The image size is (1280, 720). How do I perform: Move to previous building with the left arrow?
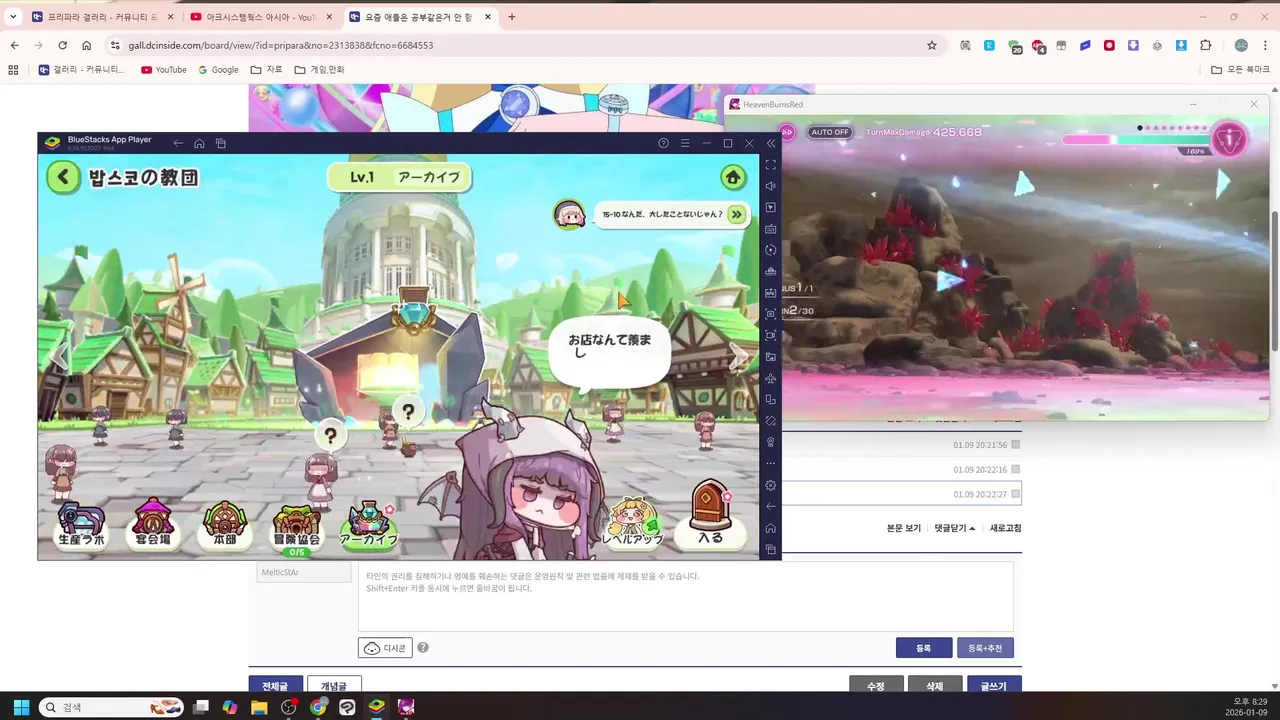click(61, 357)
